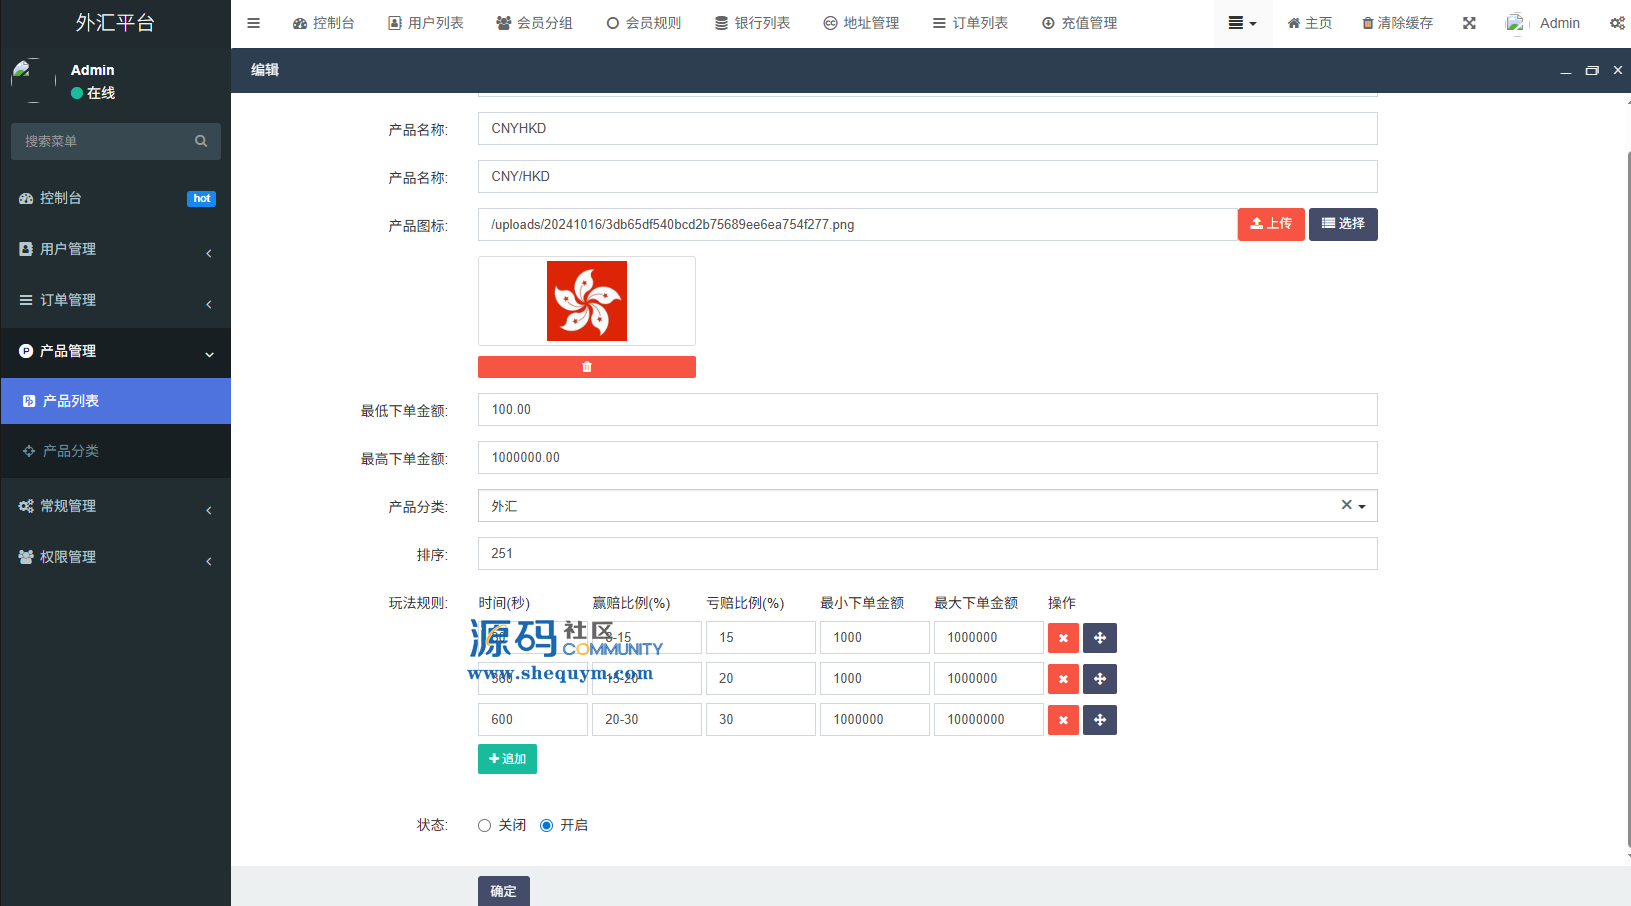Open 产品分类 in the sidebar
Viewport: 1631px width, 906px height.
70,451
